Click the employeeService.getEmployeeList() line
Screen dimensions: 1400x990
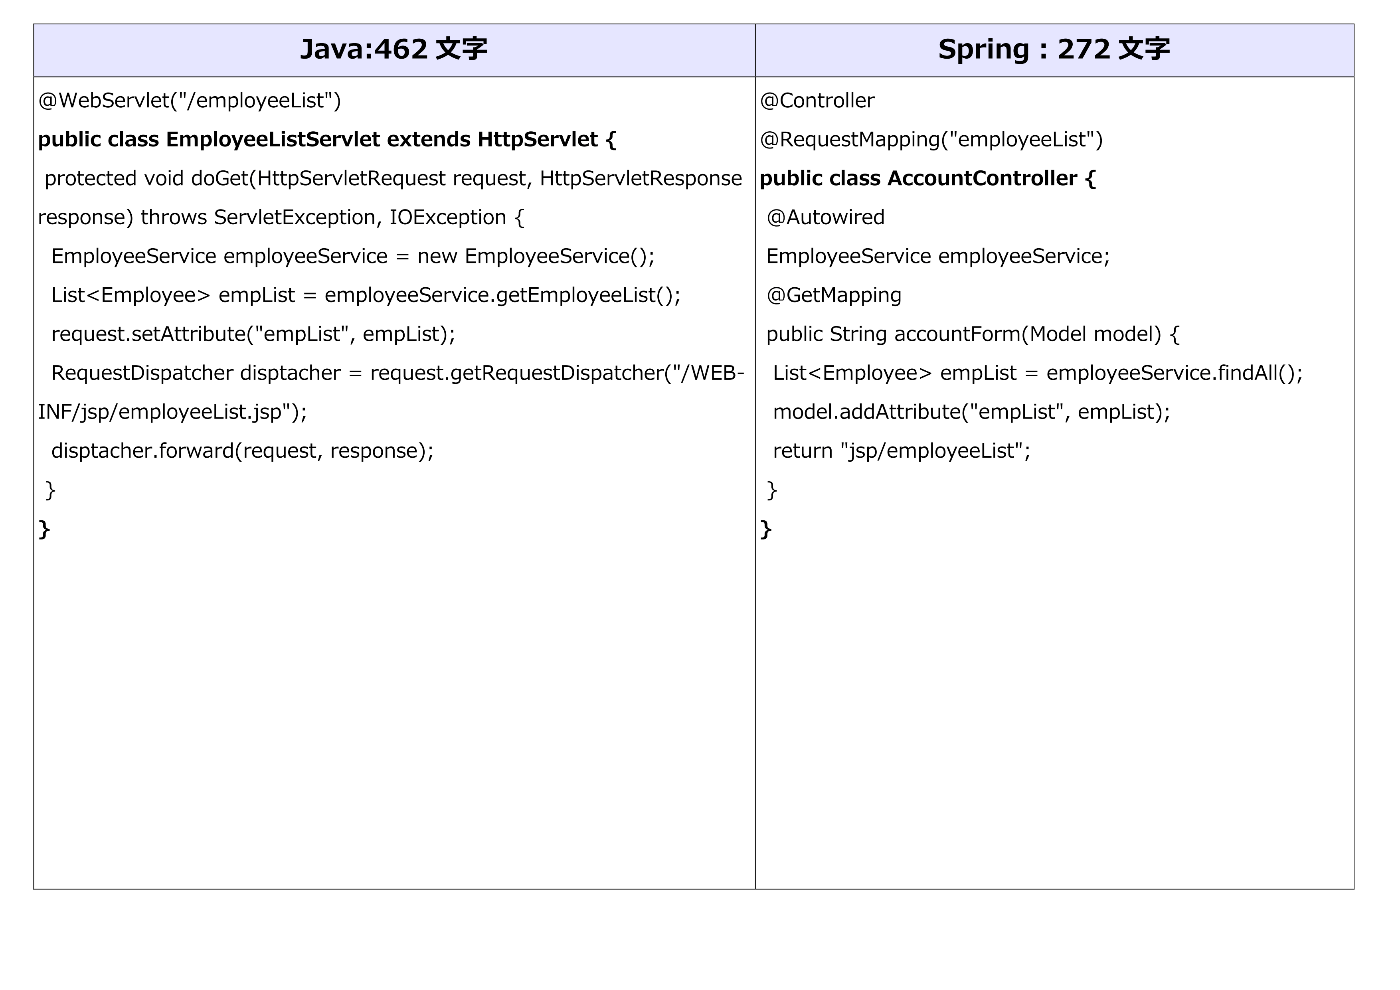(366, 296)
